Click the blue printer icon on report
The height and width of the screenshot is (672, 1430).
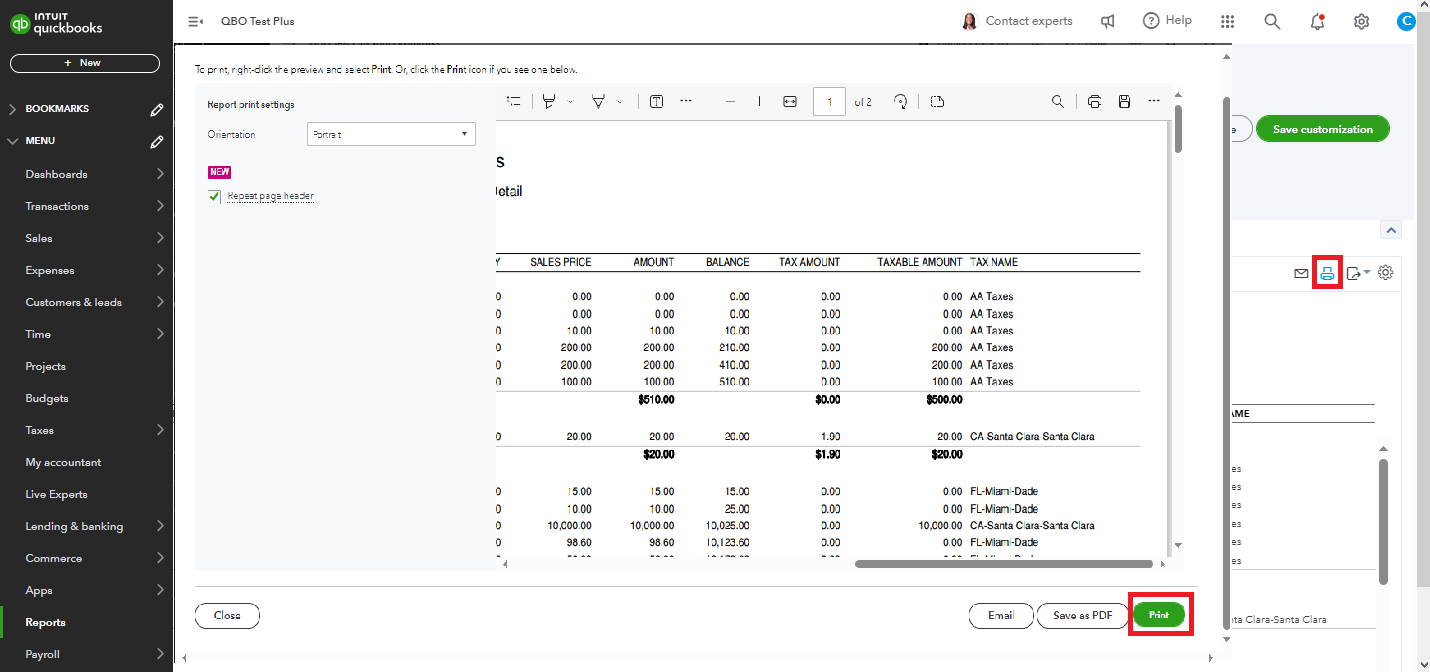coord(1327,273)
